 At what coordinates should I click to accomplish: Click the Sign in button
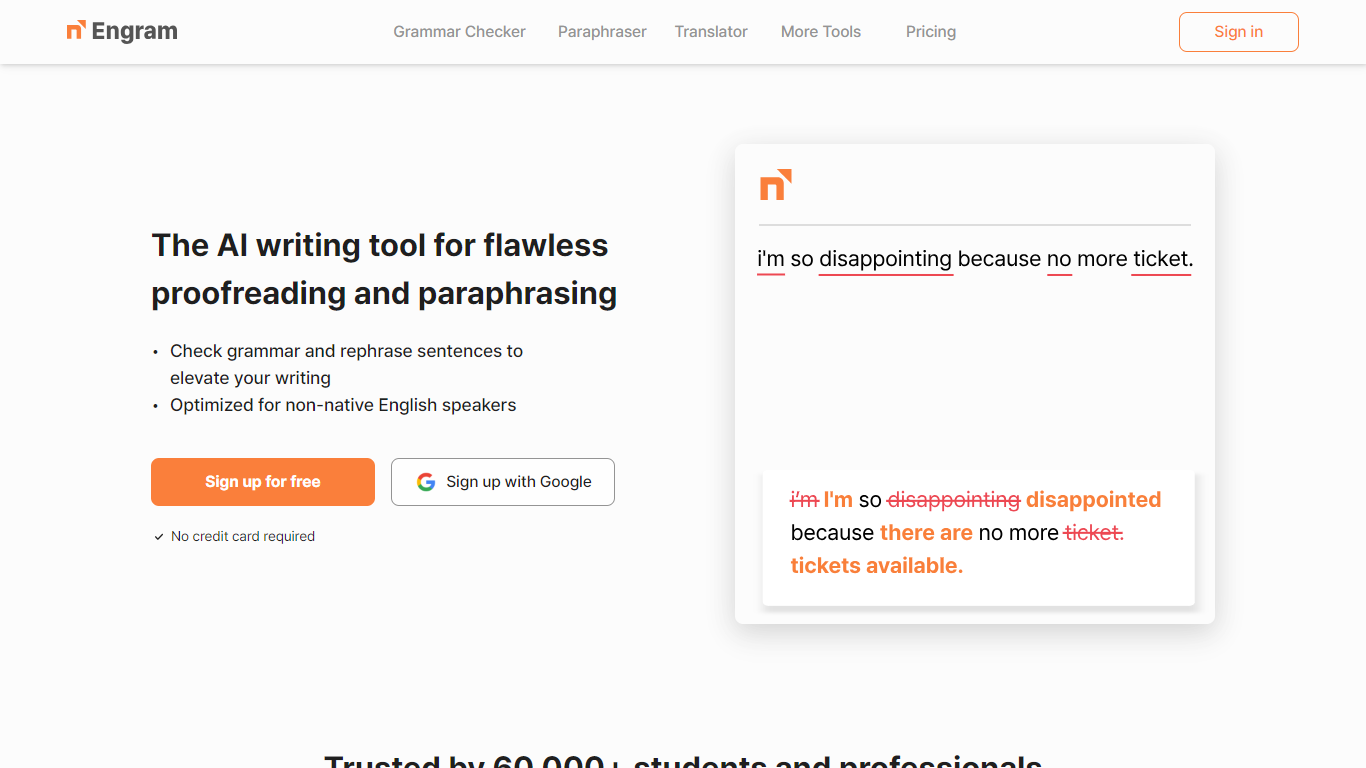1238,32
